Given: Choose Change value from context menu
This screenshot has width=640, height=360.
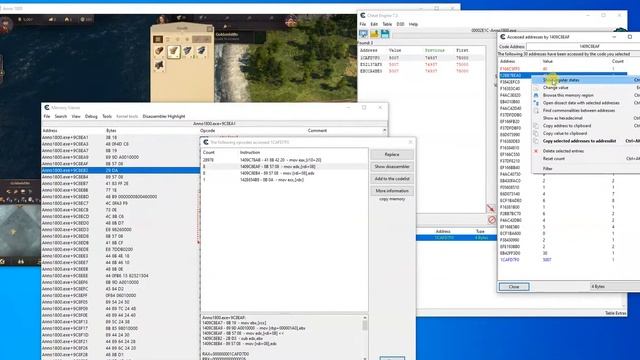Looking at the screenshot, I should tap(555, 88).
